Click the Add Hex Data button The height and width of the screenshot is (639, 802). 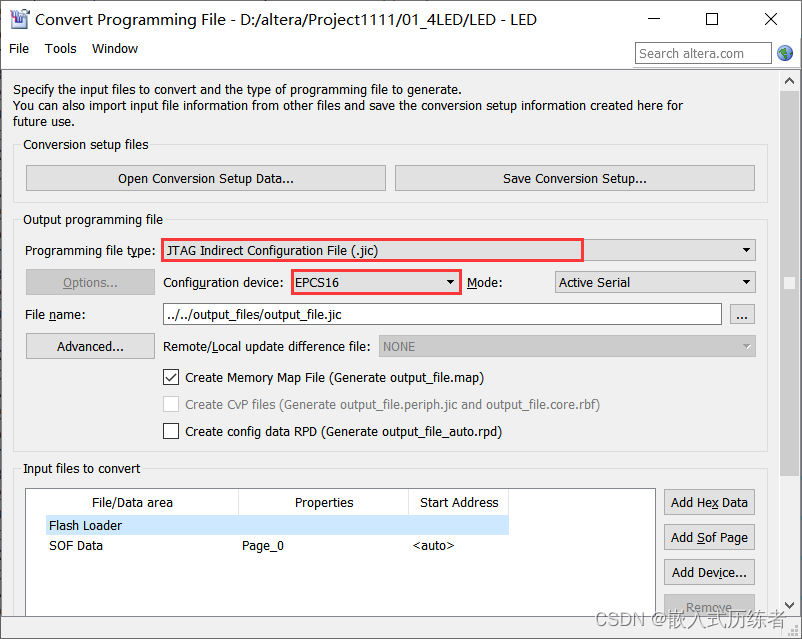[x=709, y=502]
